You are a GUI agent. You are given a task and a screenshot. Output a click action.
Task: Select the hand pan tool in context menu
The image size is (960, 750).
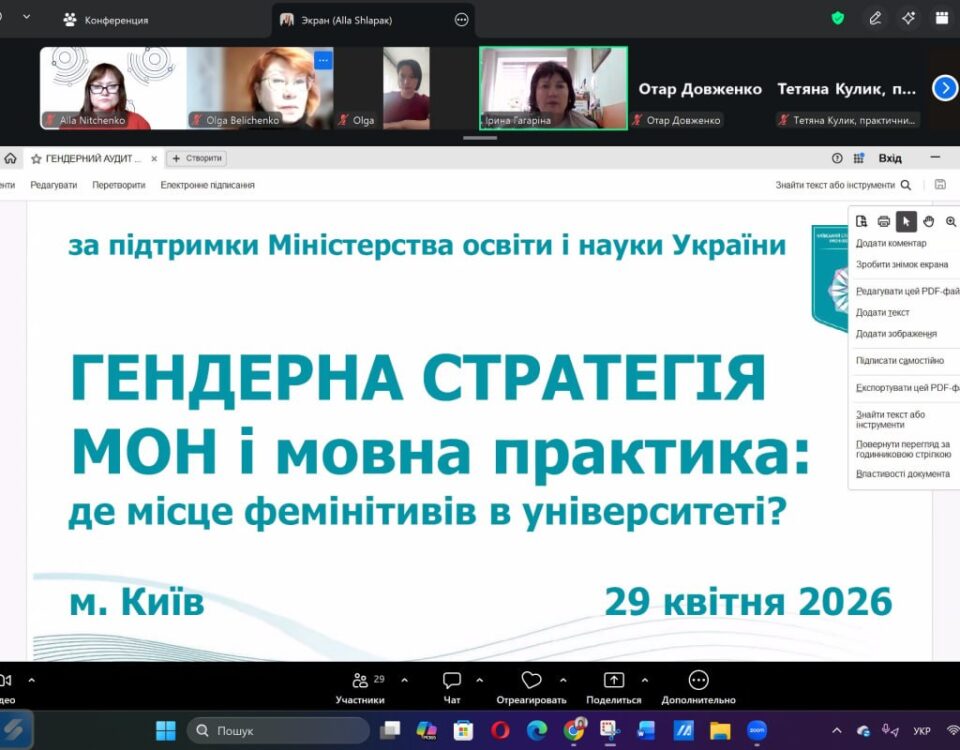click(x=928, y=221)
